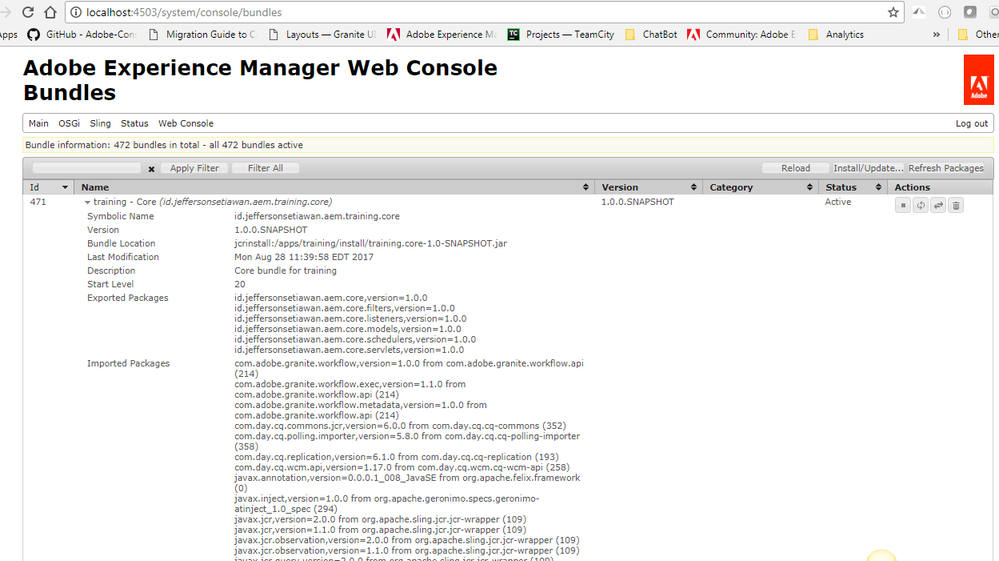
Task: Bookmark this page with the star
Action: [x=893, y=12]
